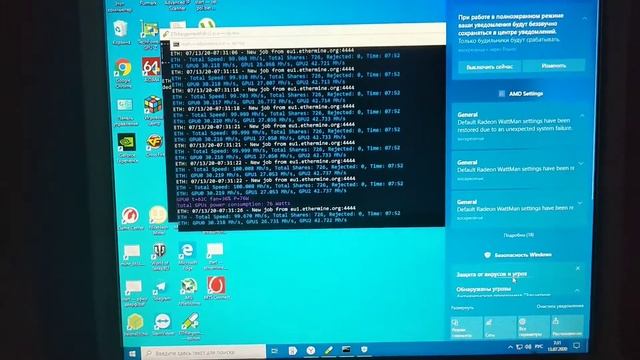Show hidden system tray icons
Viewport: 640px width, 360px height.
pos(510,347)
